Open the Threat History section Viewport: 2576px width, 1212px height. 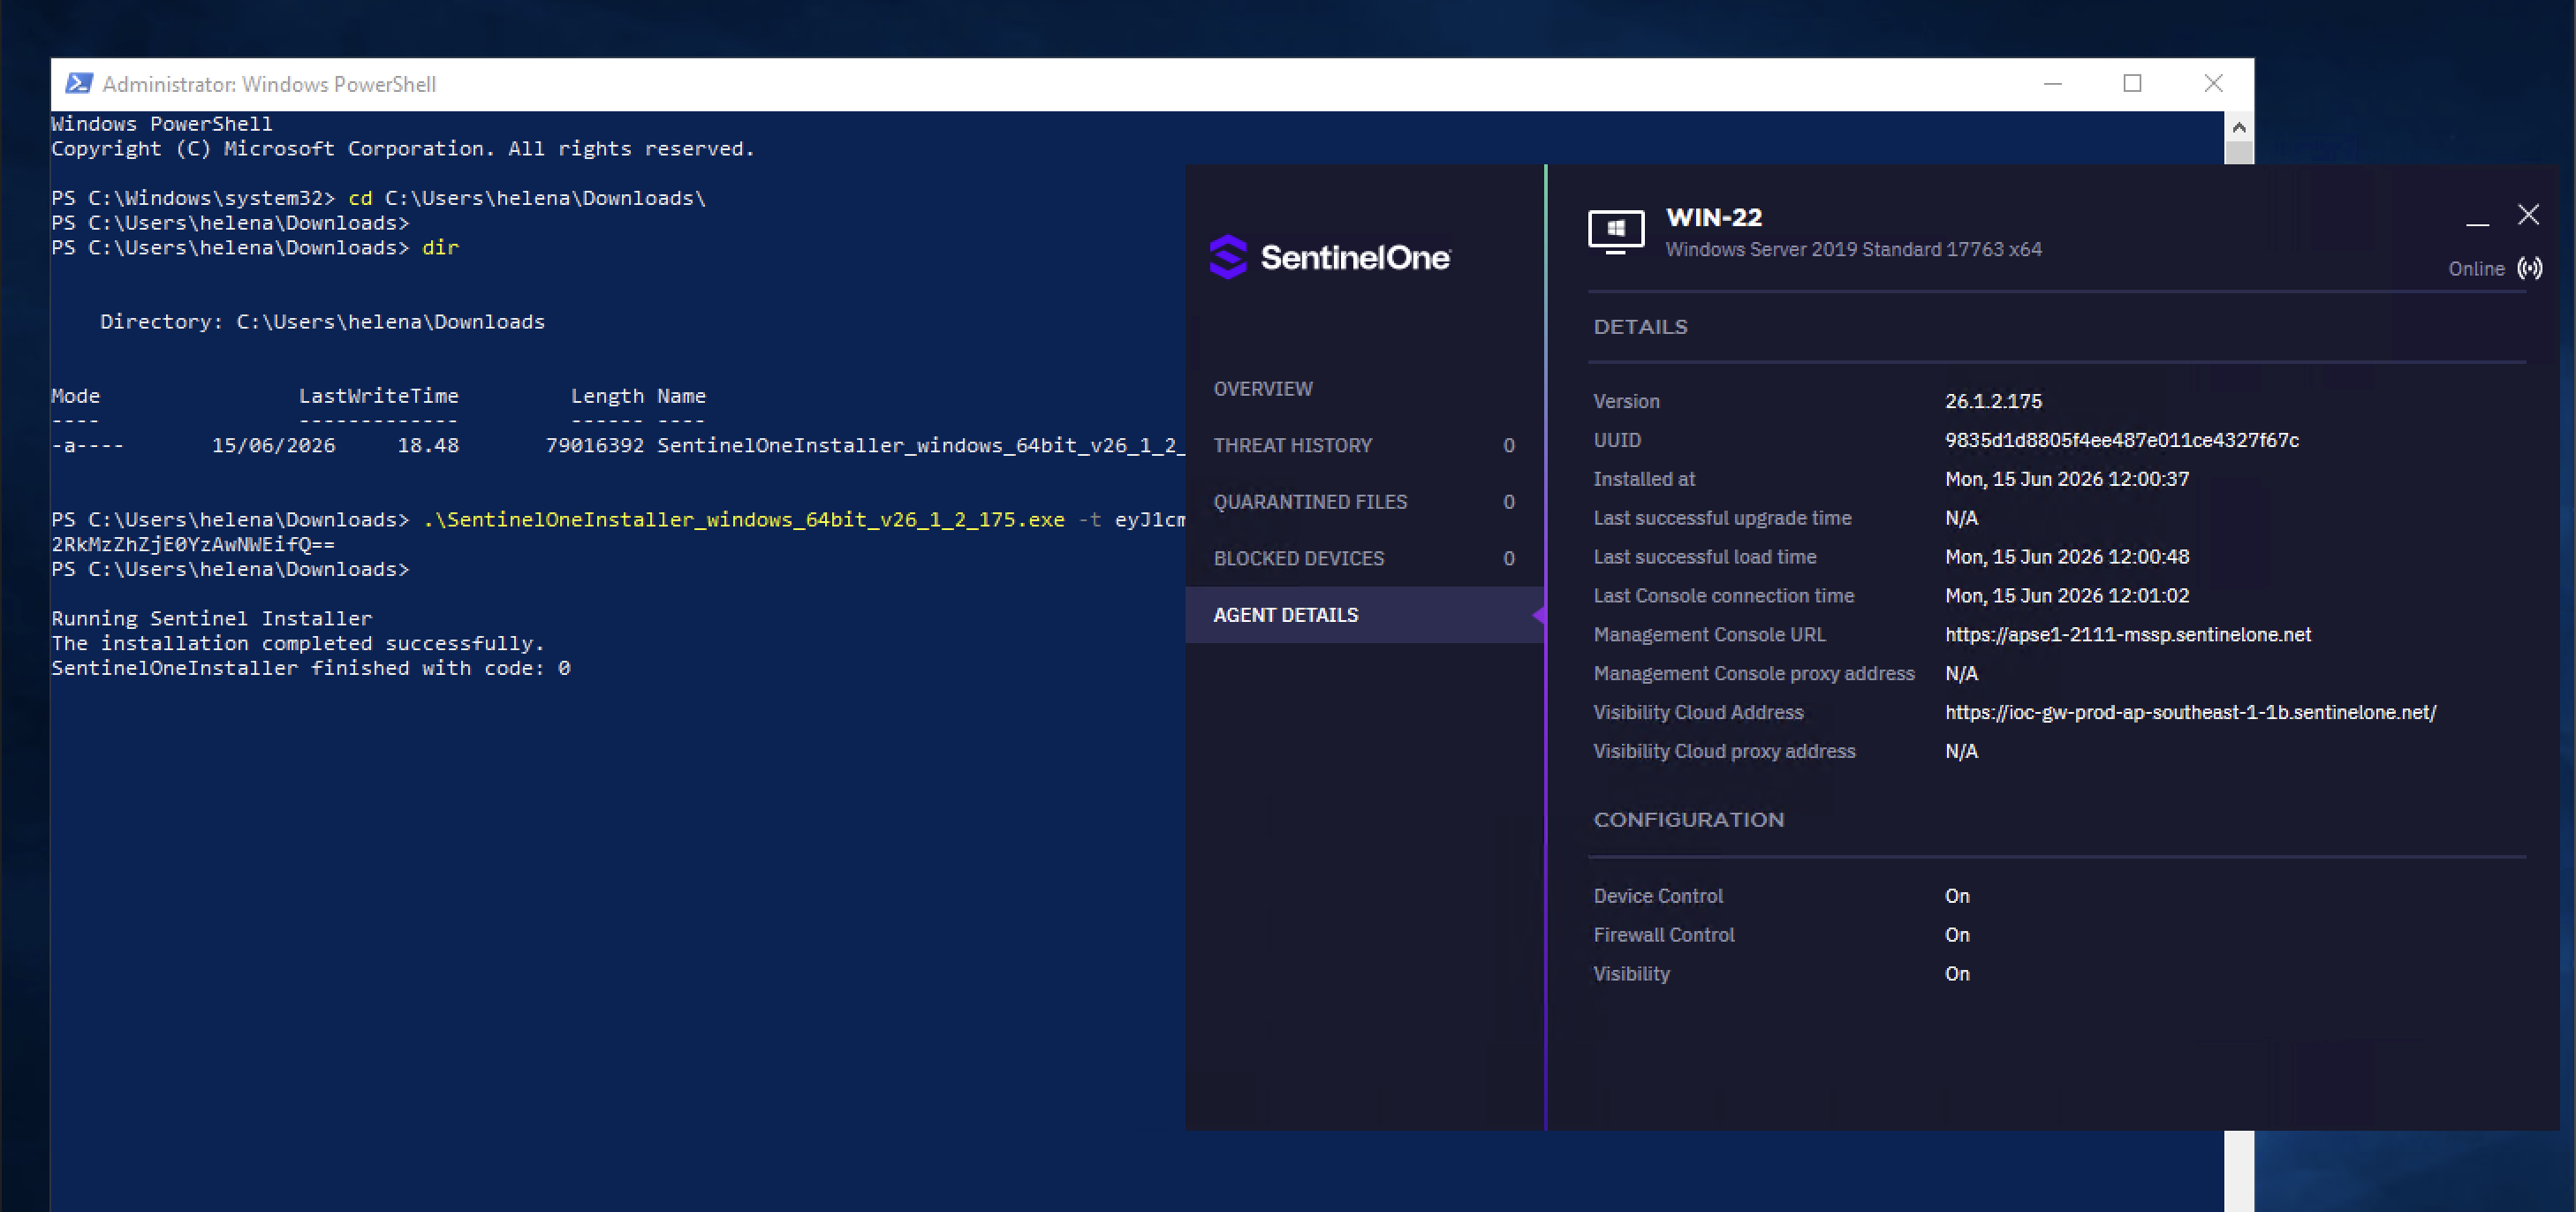tap(1364, 445)
